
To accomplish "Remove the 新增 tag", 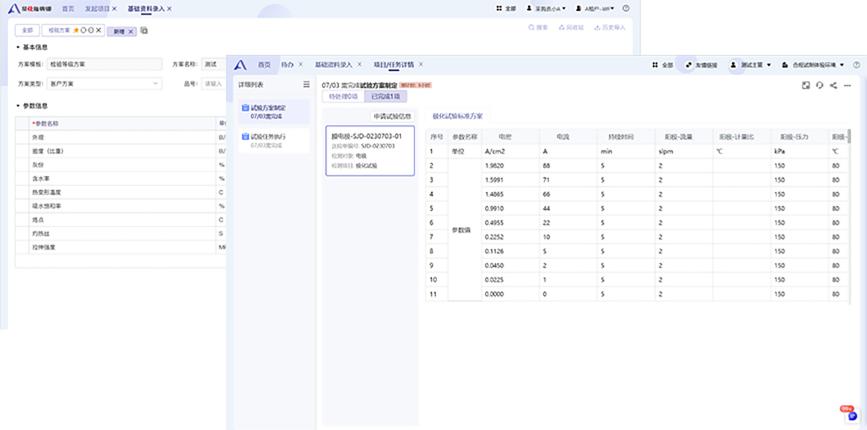I will pyautogui.click(x=131, y=31).
